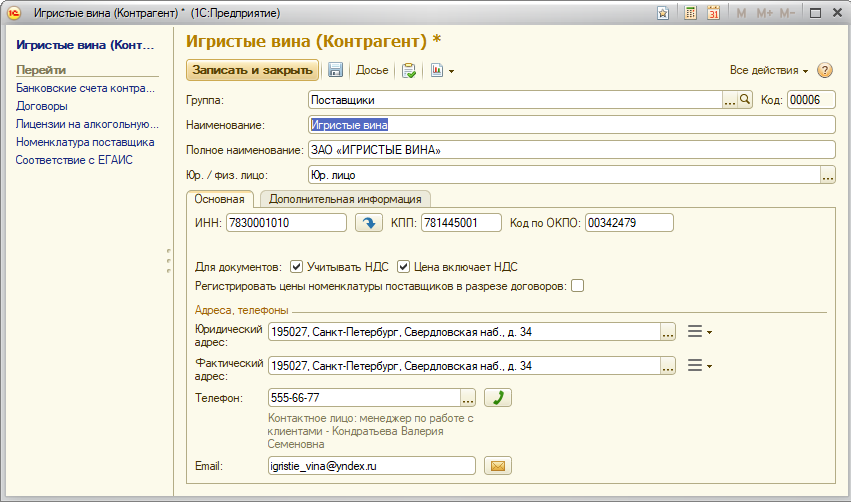Switch to Дополнительная информация tab
The height and width of the screenshot is (502, 851).
tap(345, 199)
